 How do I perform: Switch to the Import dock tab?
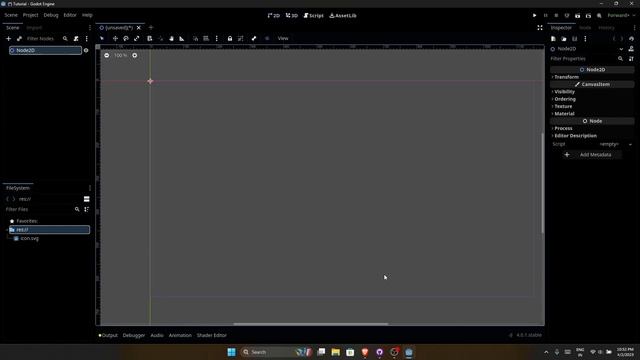(34, 28)
